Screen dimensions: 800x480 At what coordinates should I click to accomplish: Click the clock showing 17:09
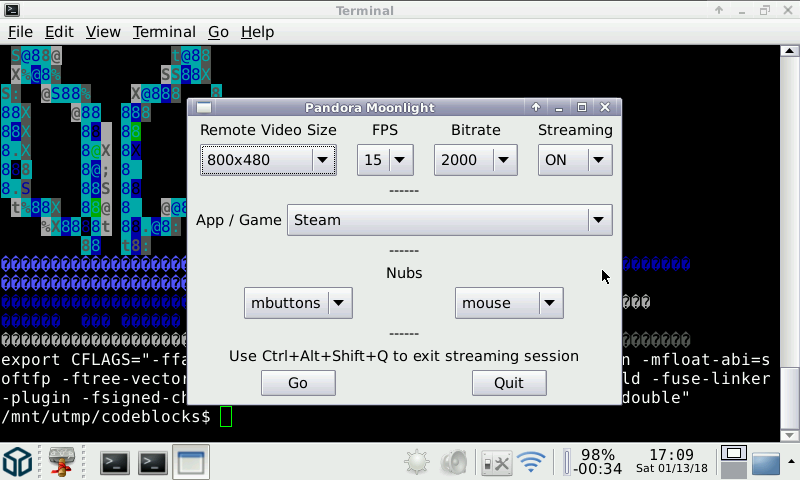pos(671,461)
